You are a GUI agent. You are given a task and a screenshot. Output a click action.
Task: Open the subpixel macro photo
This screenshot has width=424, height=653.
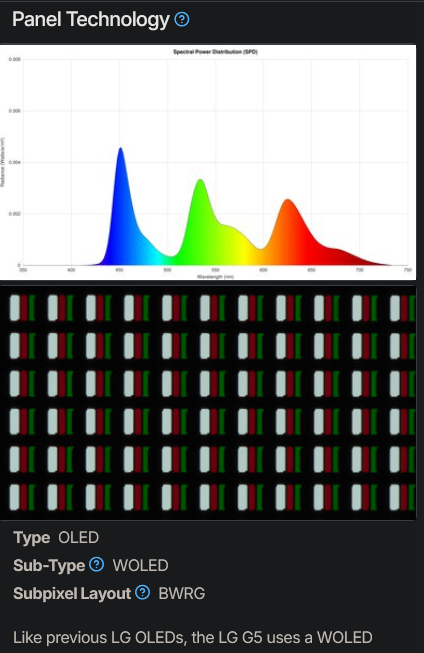click(x=208, y=402)
